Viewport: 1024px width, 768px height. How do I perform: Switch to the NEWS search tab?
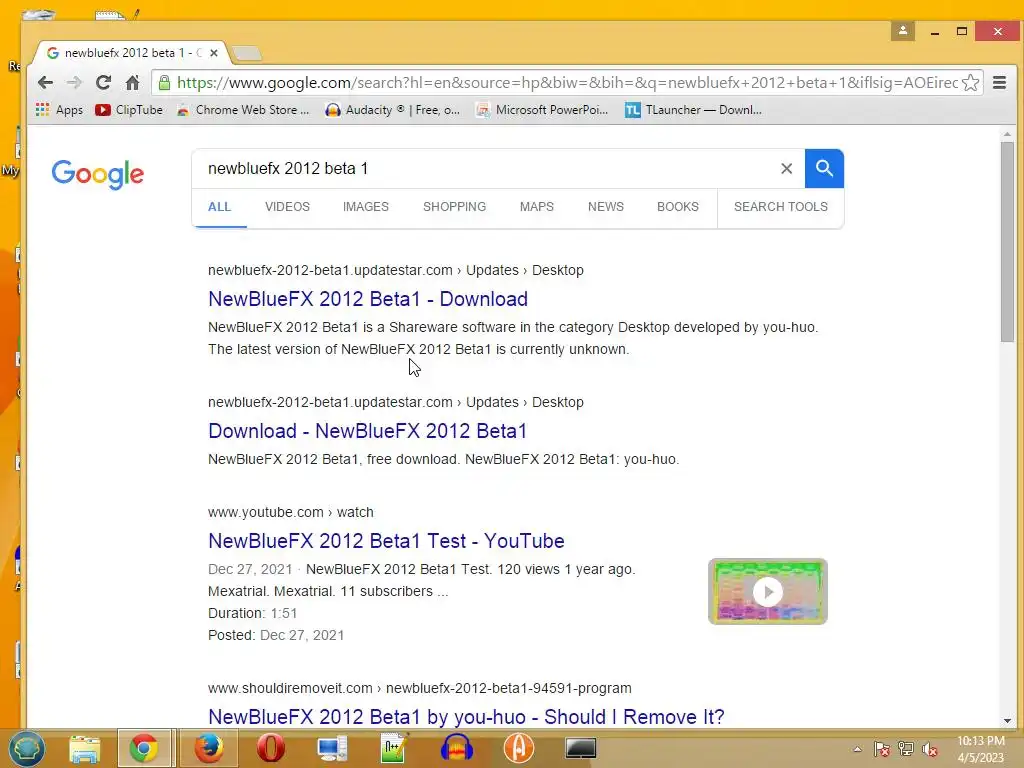(606, 207)
